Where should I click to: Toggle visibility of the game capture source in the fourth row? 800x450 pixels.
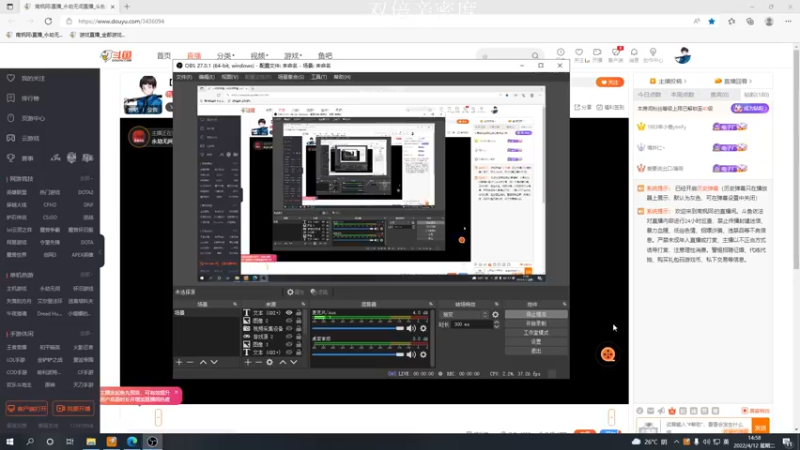289,337
